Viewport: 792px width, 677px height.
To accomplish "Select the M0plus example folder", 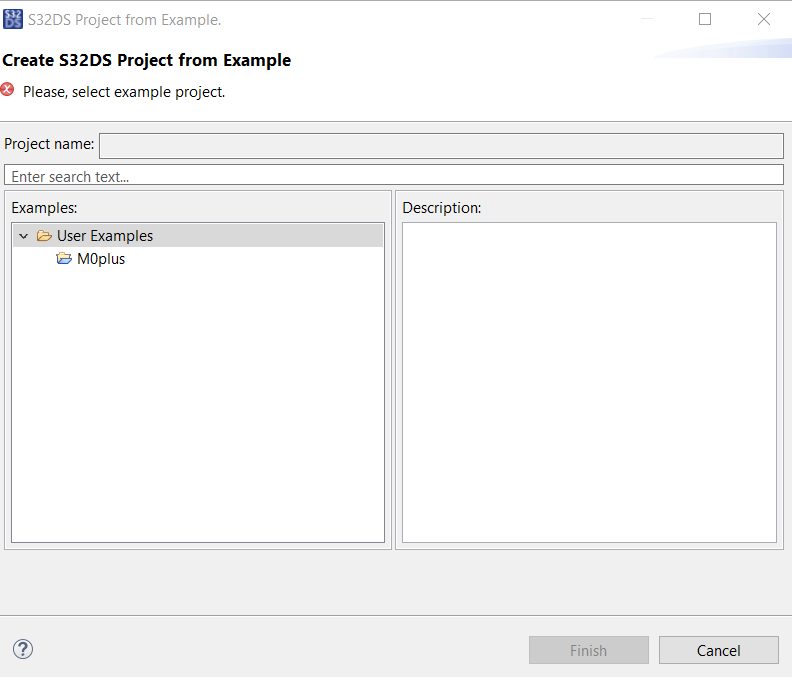I will 101,259.
